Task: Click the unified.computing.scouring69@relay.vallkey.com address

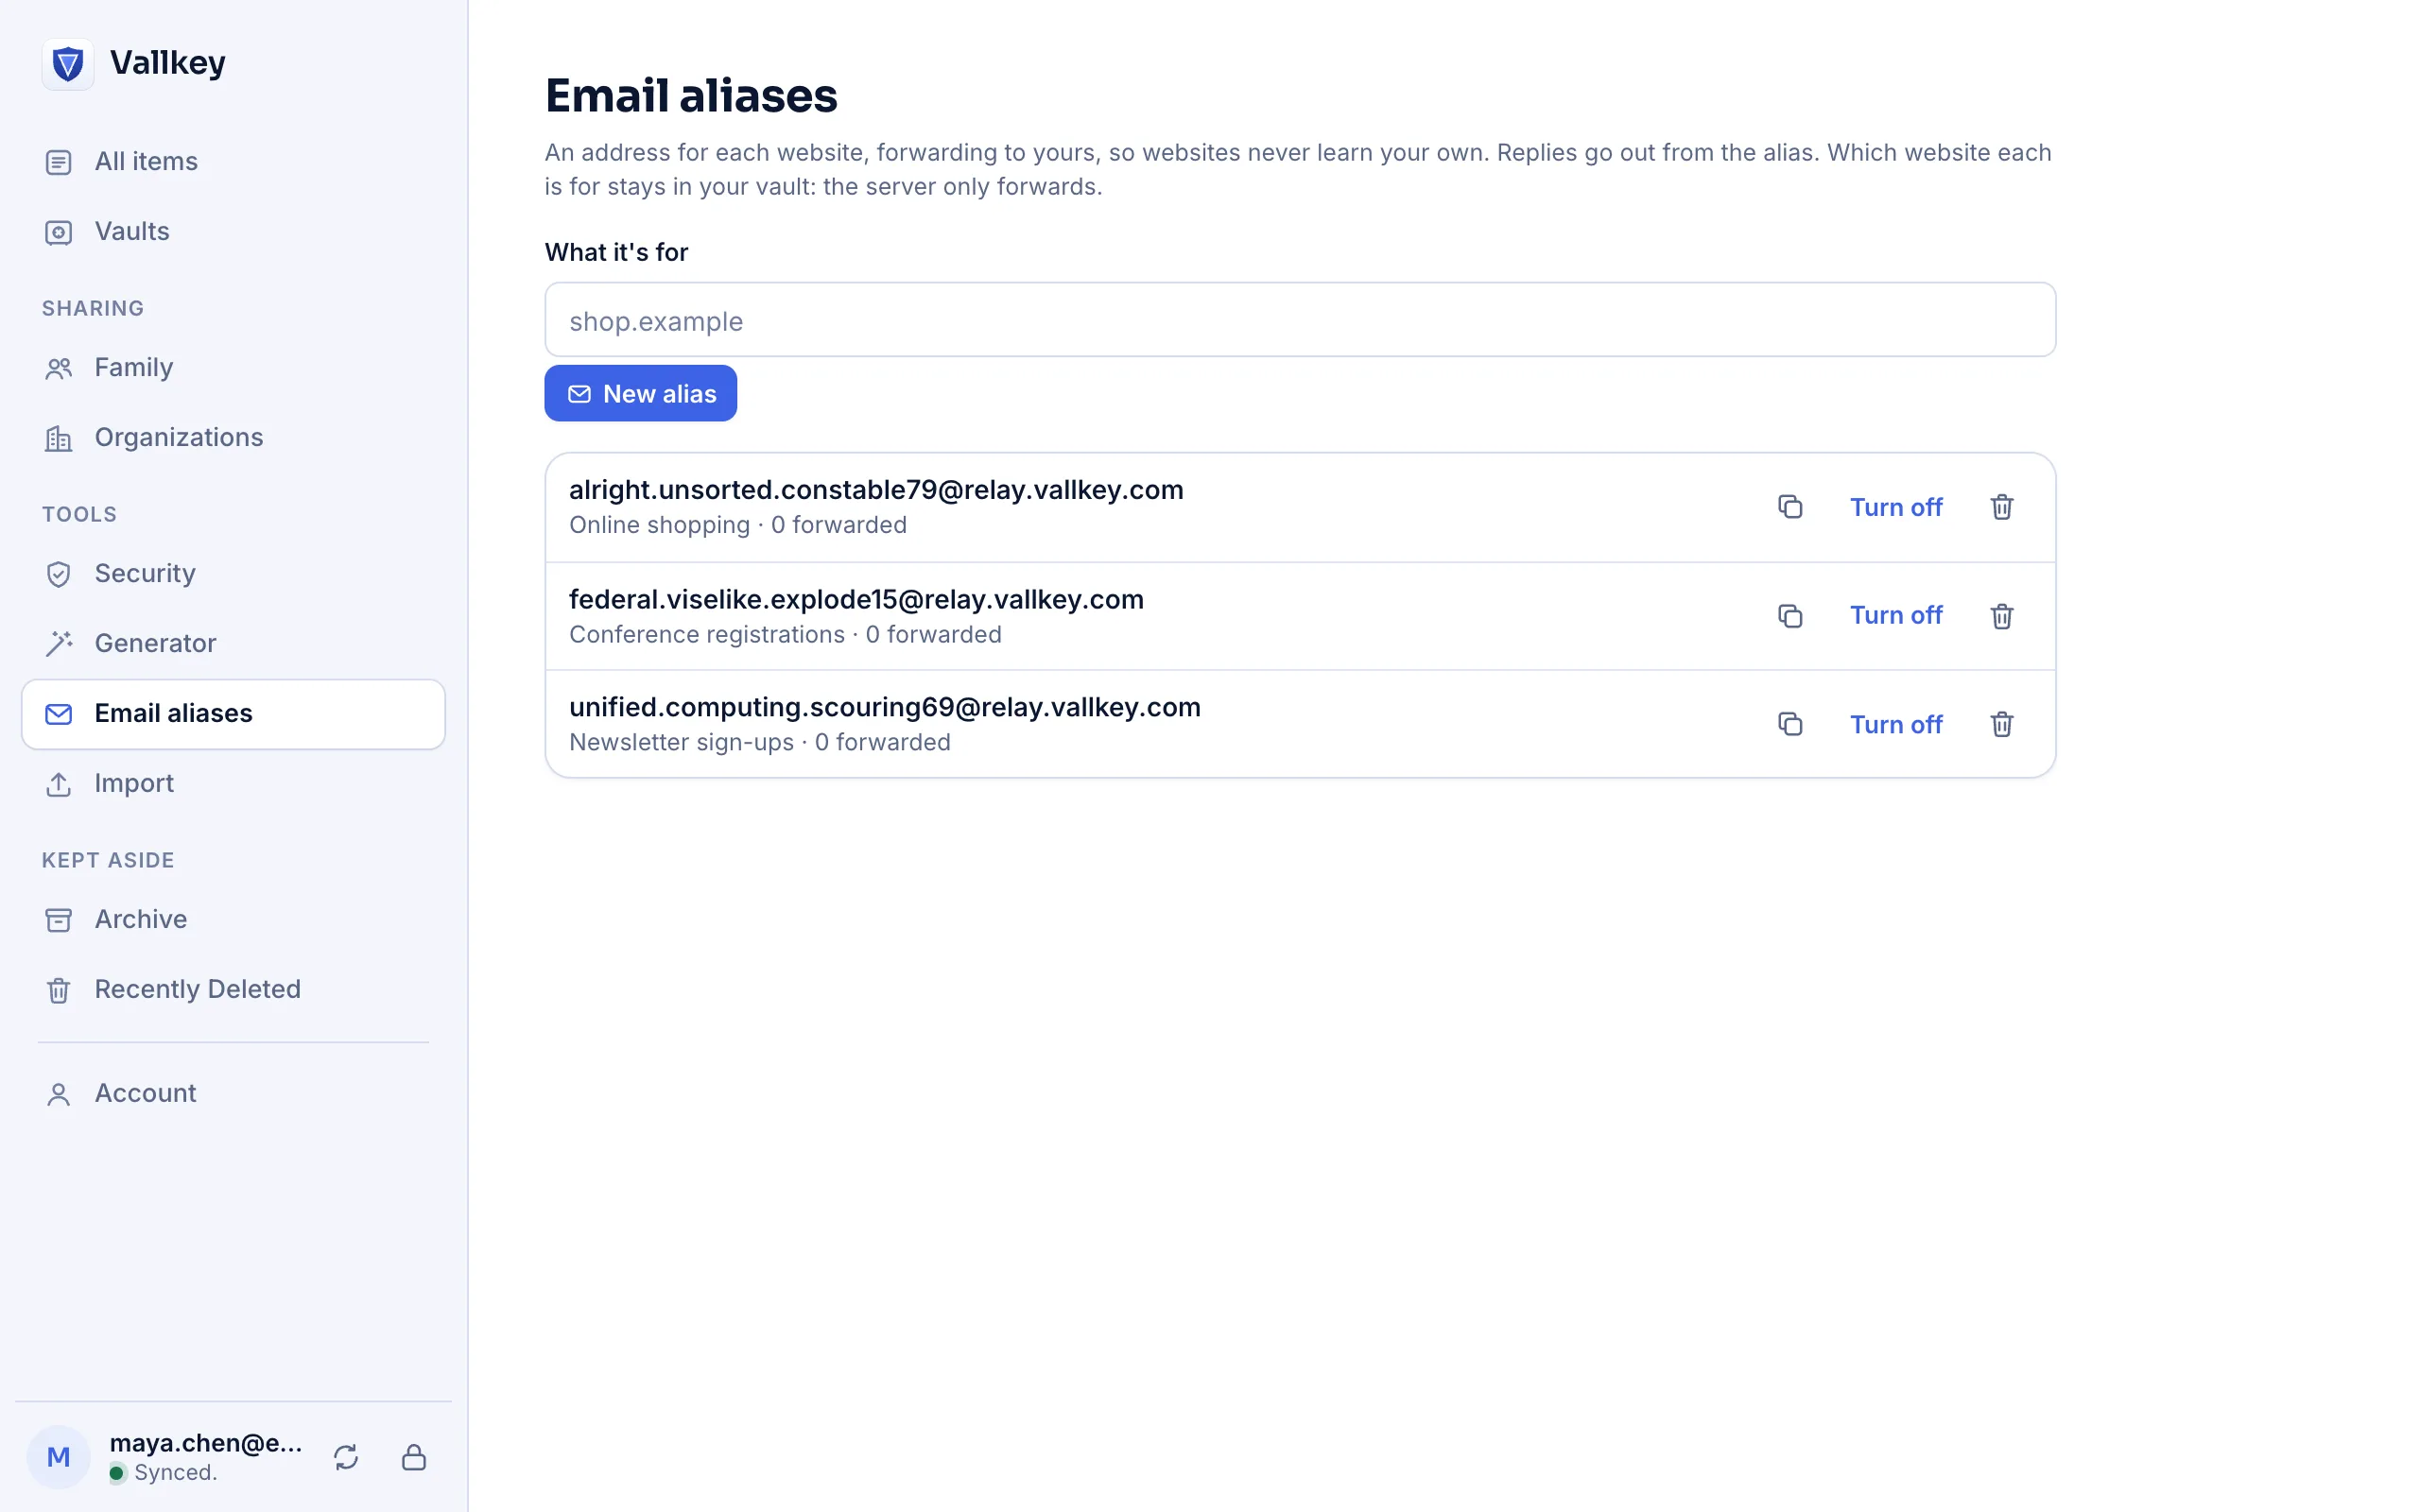Action: 885,707
